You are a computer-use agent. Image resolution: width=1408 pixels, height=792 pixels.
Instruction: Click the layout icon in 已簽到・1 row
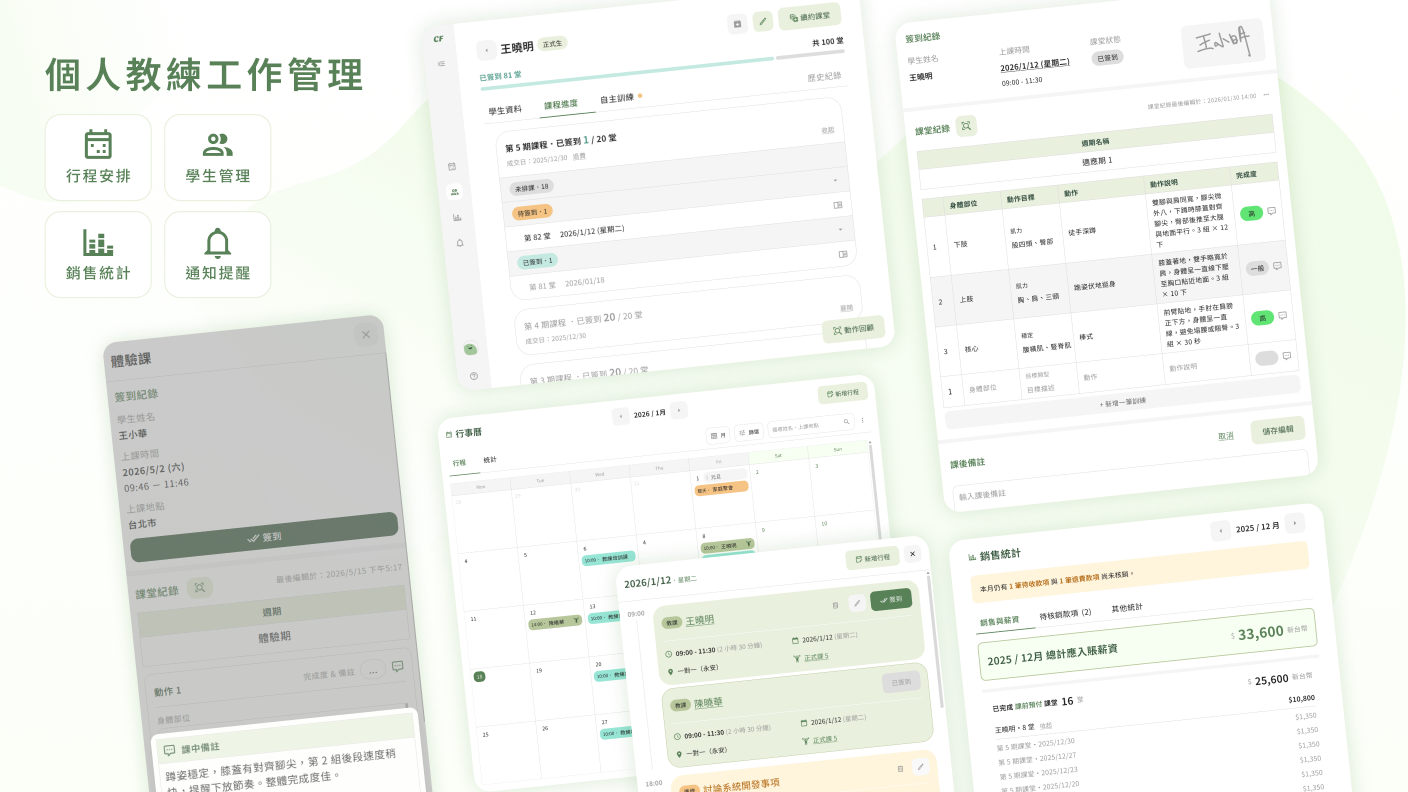click(x=843, y=254)
